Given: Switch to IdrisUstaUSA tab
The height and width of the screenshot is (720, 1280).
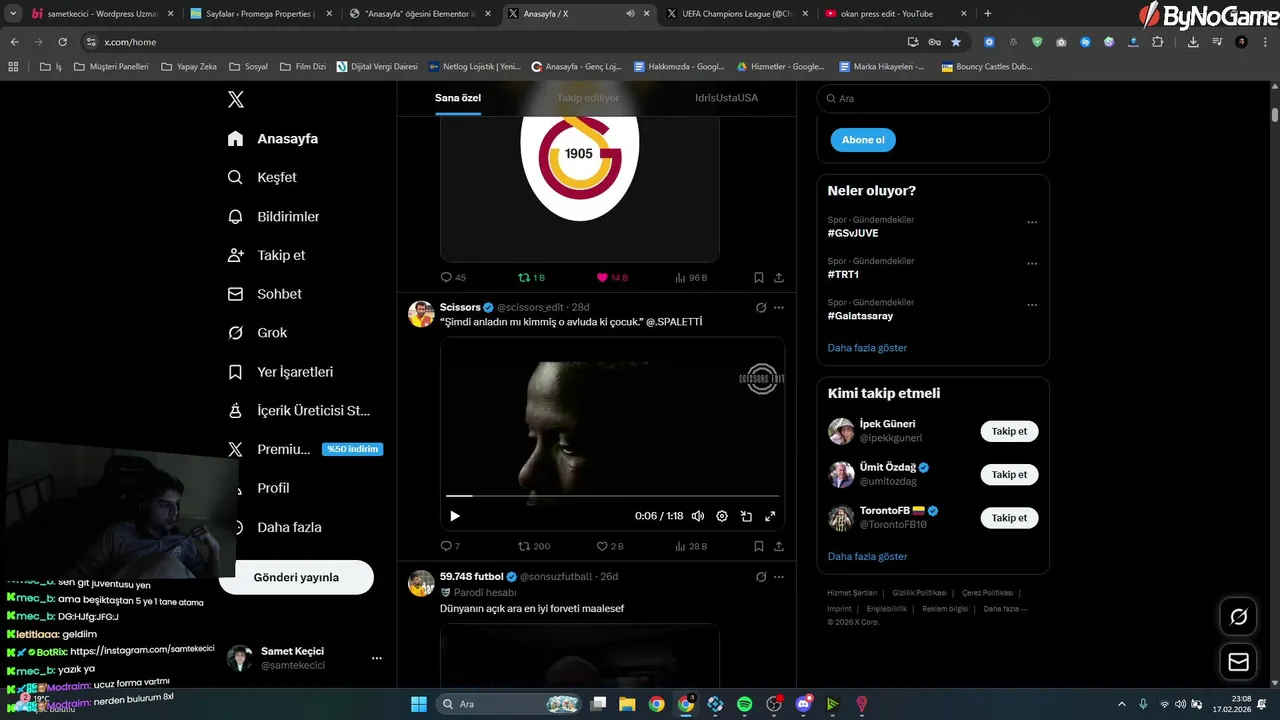Looking at the screenshot, I should (x=726, y=98).
